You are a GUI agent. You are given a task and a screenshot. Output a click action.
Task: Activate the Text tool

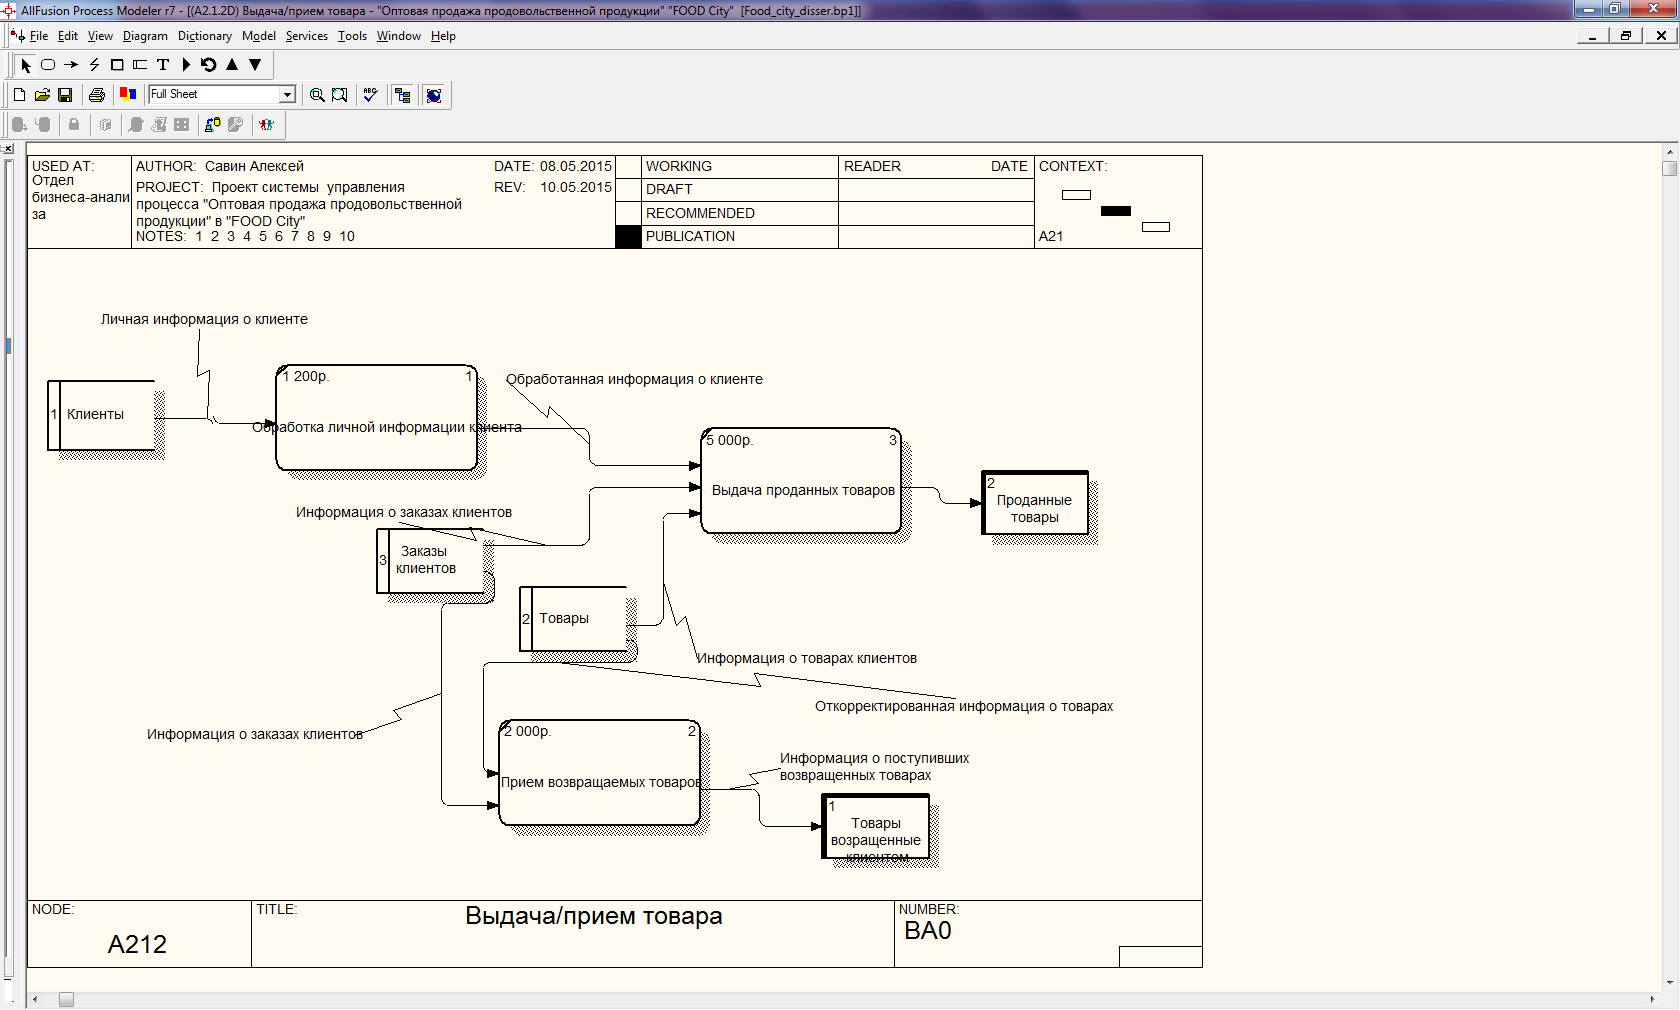coord(163,65)
